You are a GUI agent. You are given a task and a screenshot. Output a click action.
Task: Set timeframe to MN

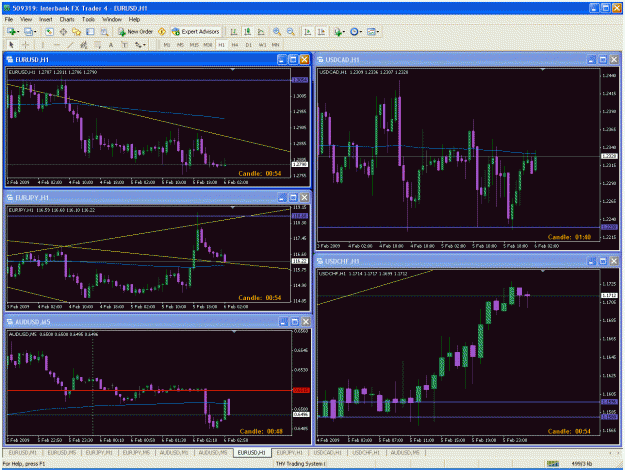click(x=275, y=45)
